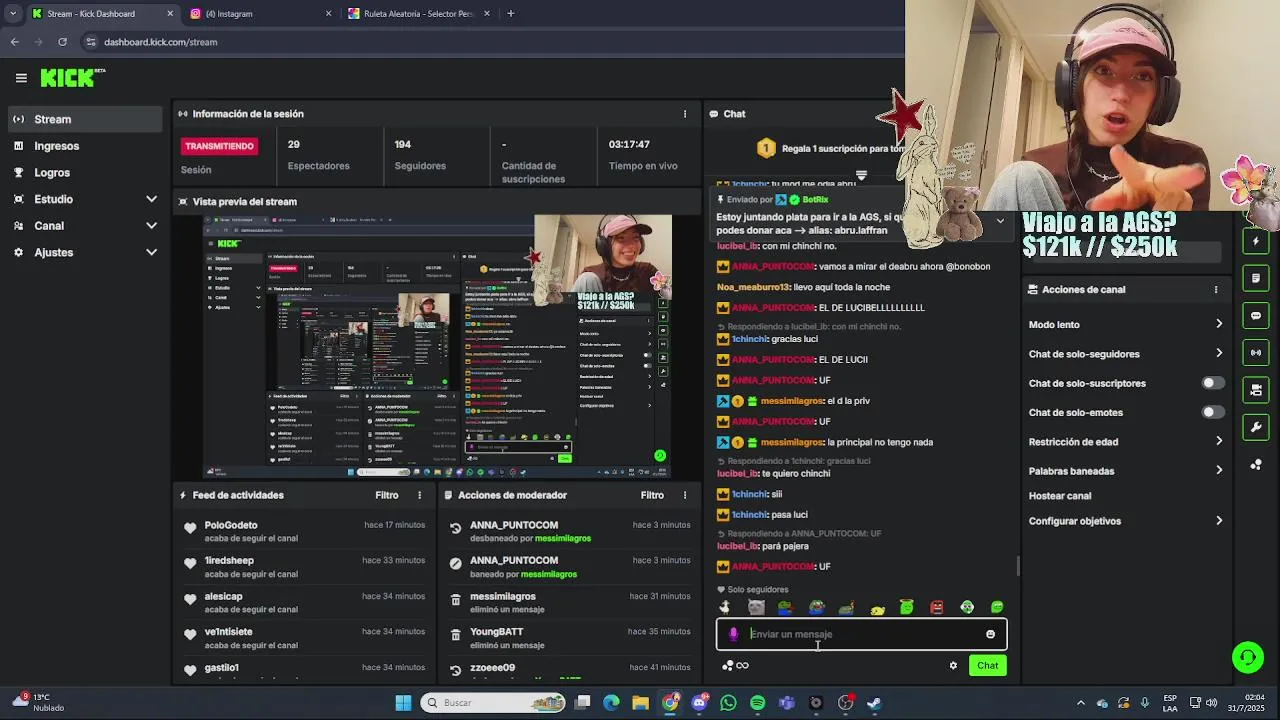Click the Regala 1 suscripción banner
This screenshot has height=720, width=1280.
pyautogui.click(x=830, y=148)
